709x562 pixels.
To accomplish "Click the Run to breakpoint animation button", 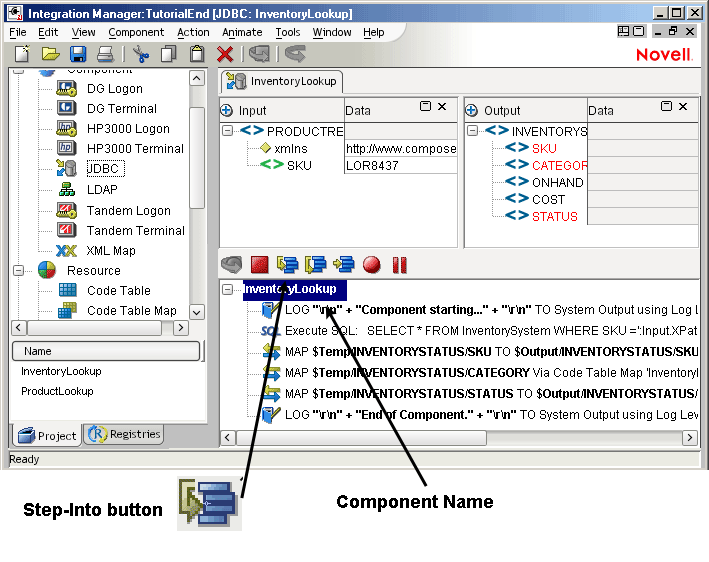I will click(344, 264).
